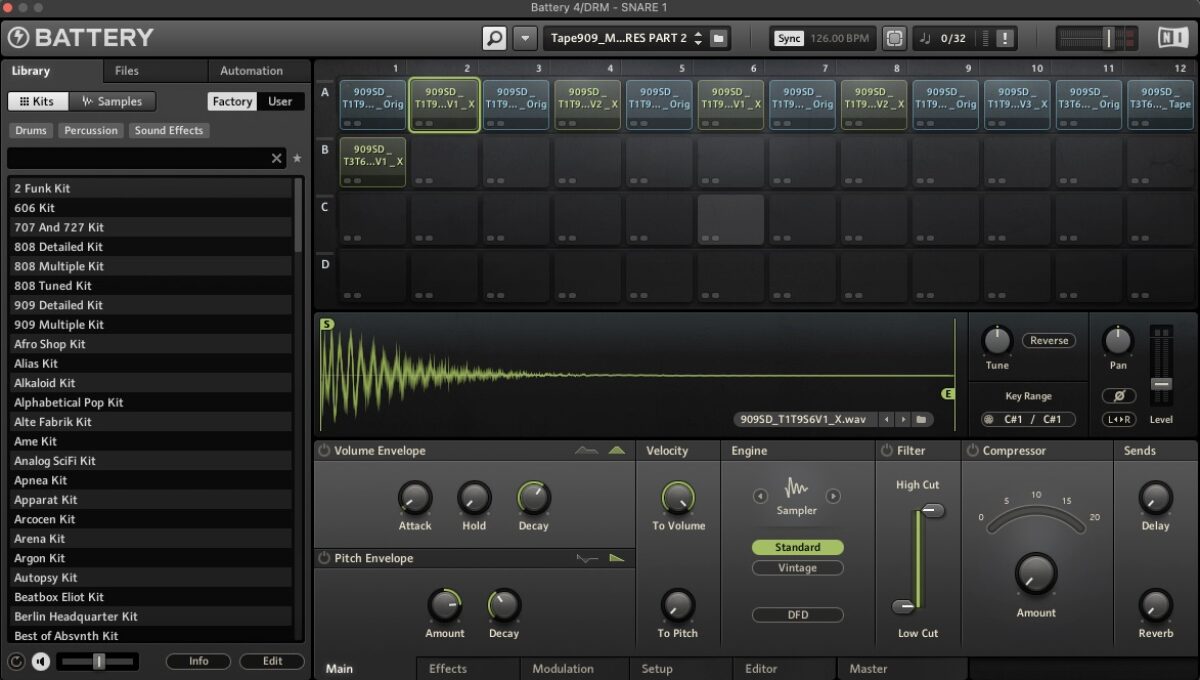Open the Tape909 kit preset selector
The height and width of the screenshot is (680, 1200).
point(619,38)
